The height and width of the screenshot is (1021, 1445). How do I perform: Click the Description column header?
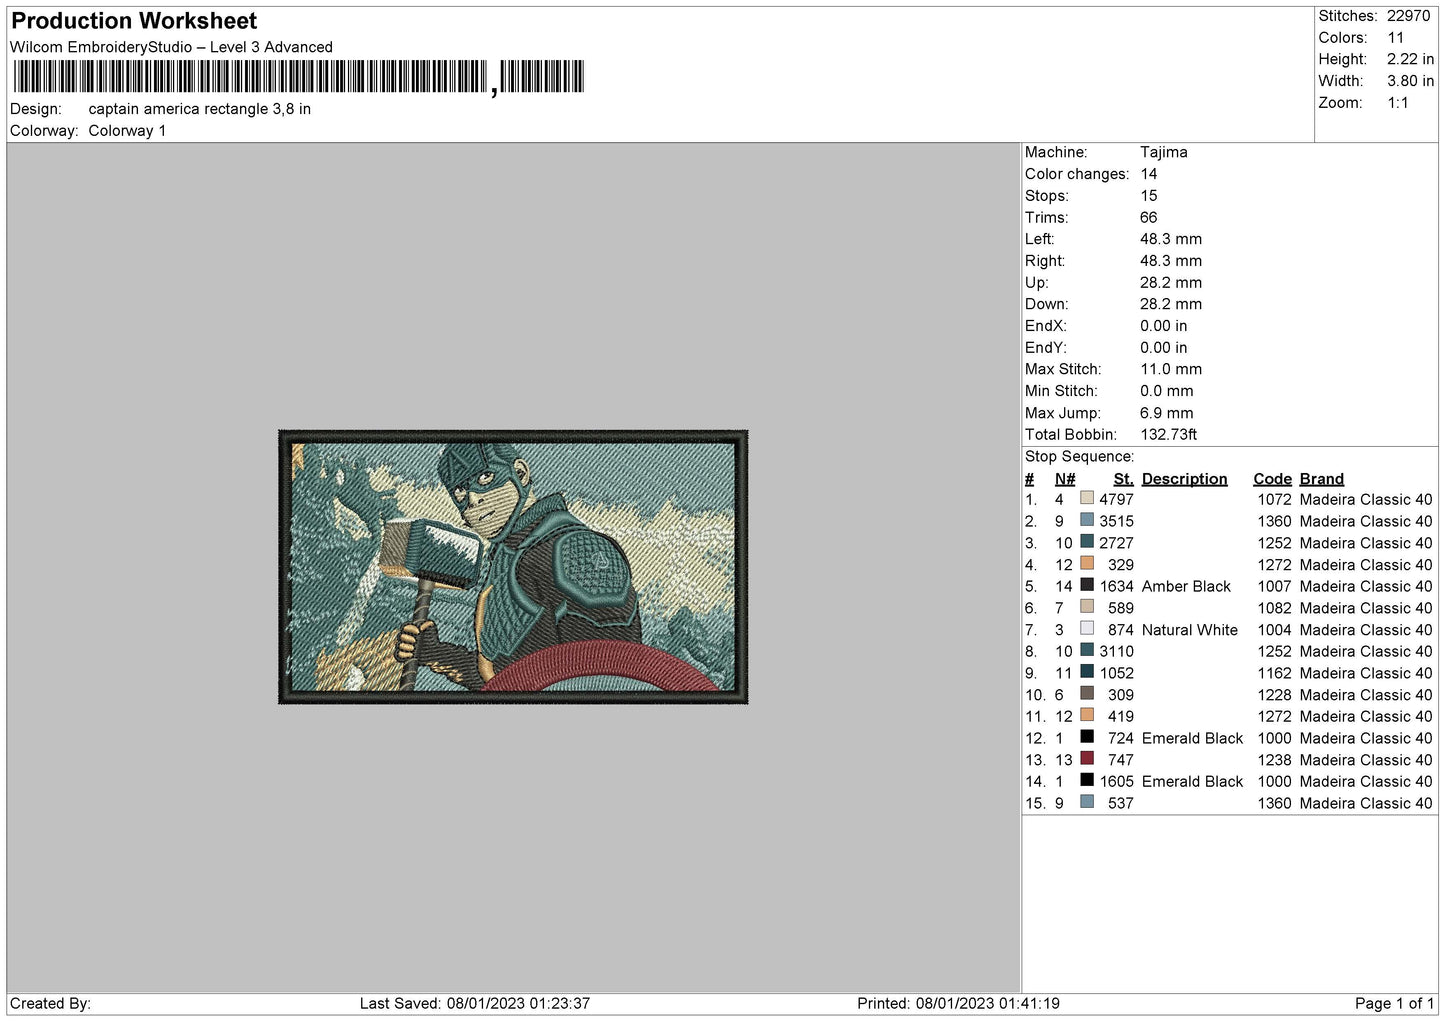(x=1184, y=479)
